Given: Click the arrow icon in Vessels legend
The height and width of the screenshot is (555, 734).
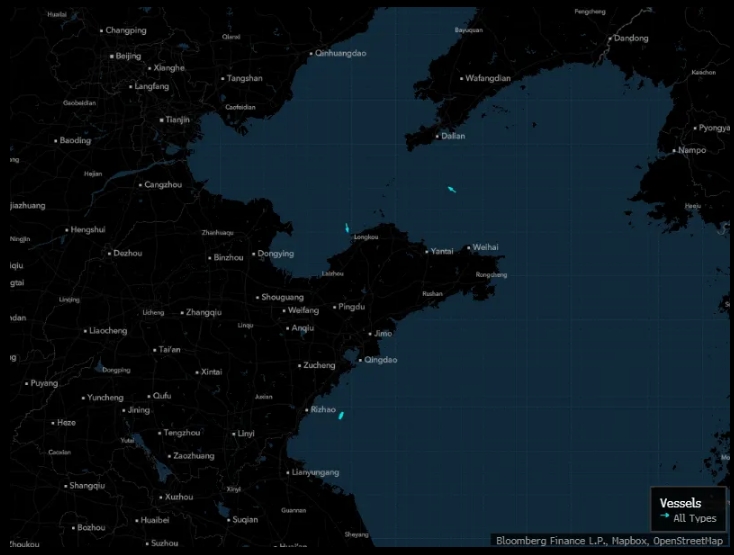Looking at the screenshot, I should coord(664,517).
